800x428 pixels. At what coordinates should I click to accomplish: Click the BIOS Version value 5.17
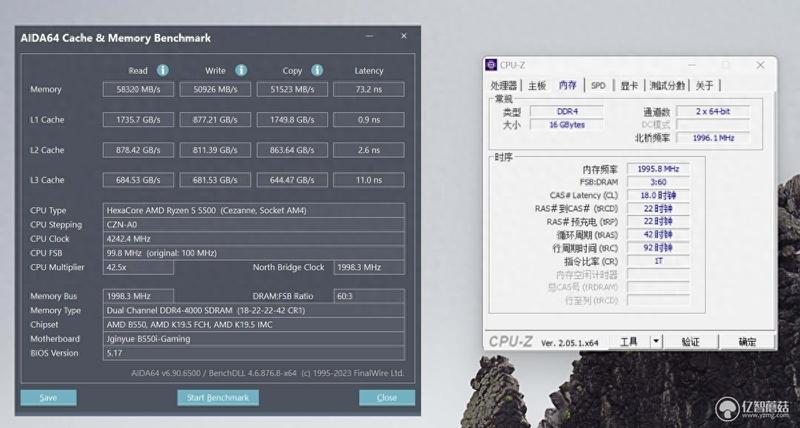click(254, 353)
